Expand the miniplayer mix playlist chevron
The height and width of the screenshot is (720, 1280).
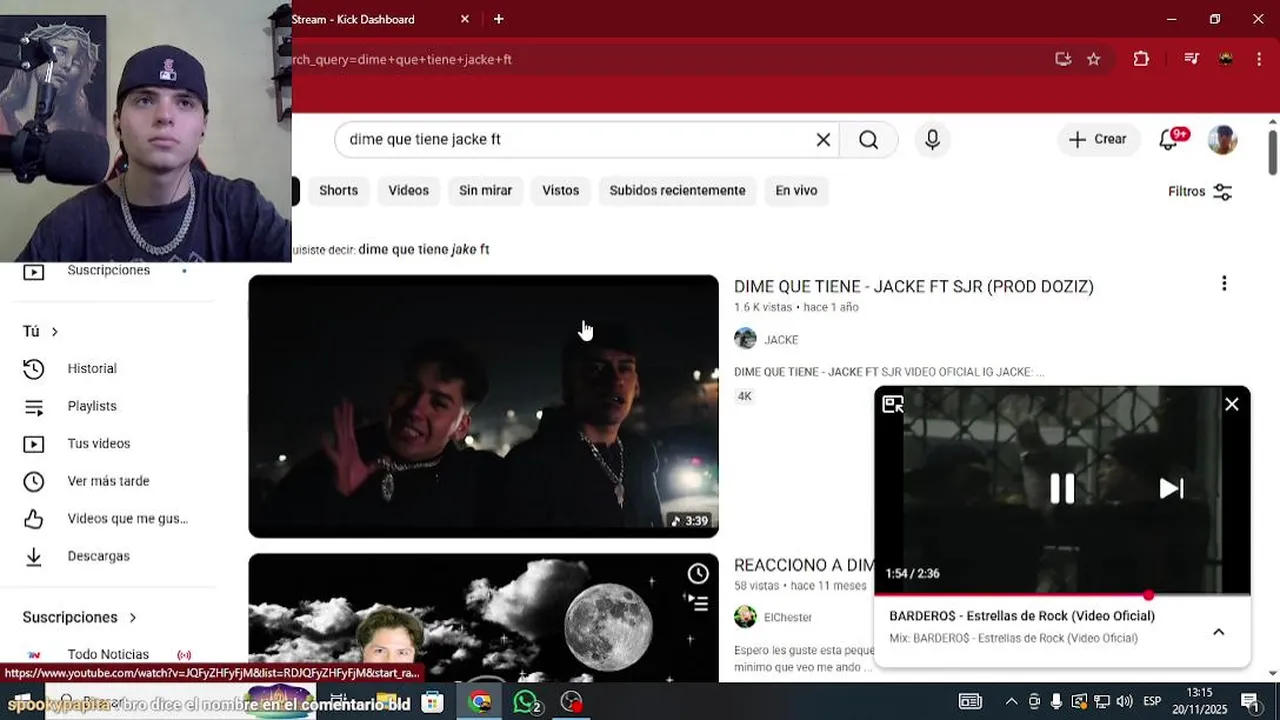1218,631
